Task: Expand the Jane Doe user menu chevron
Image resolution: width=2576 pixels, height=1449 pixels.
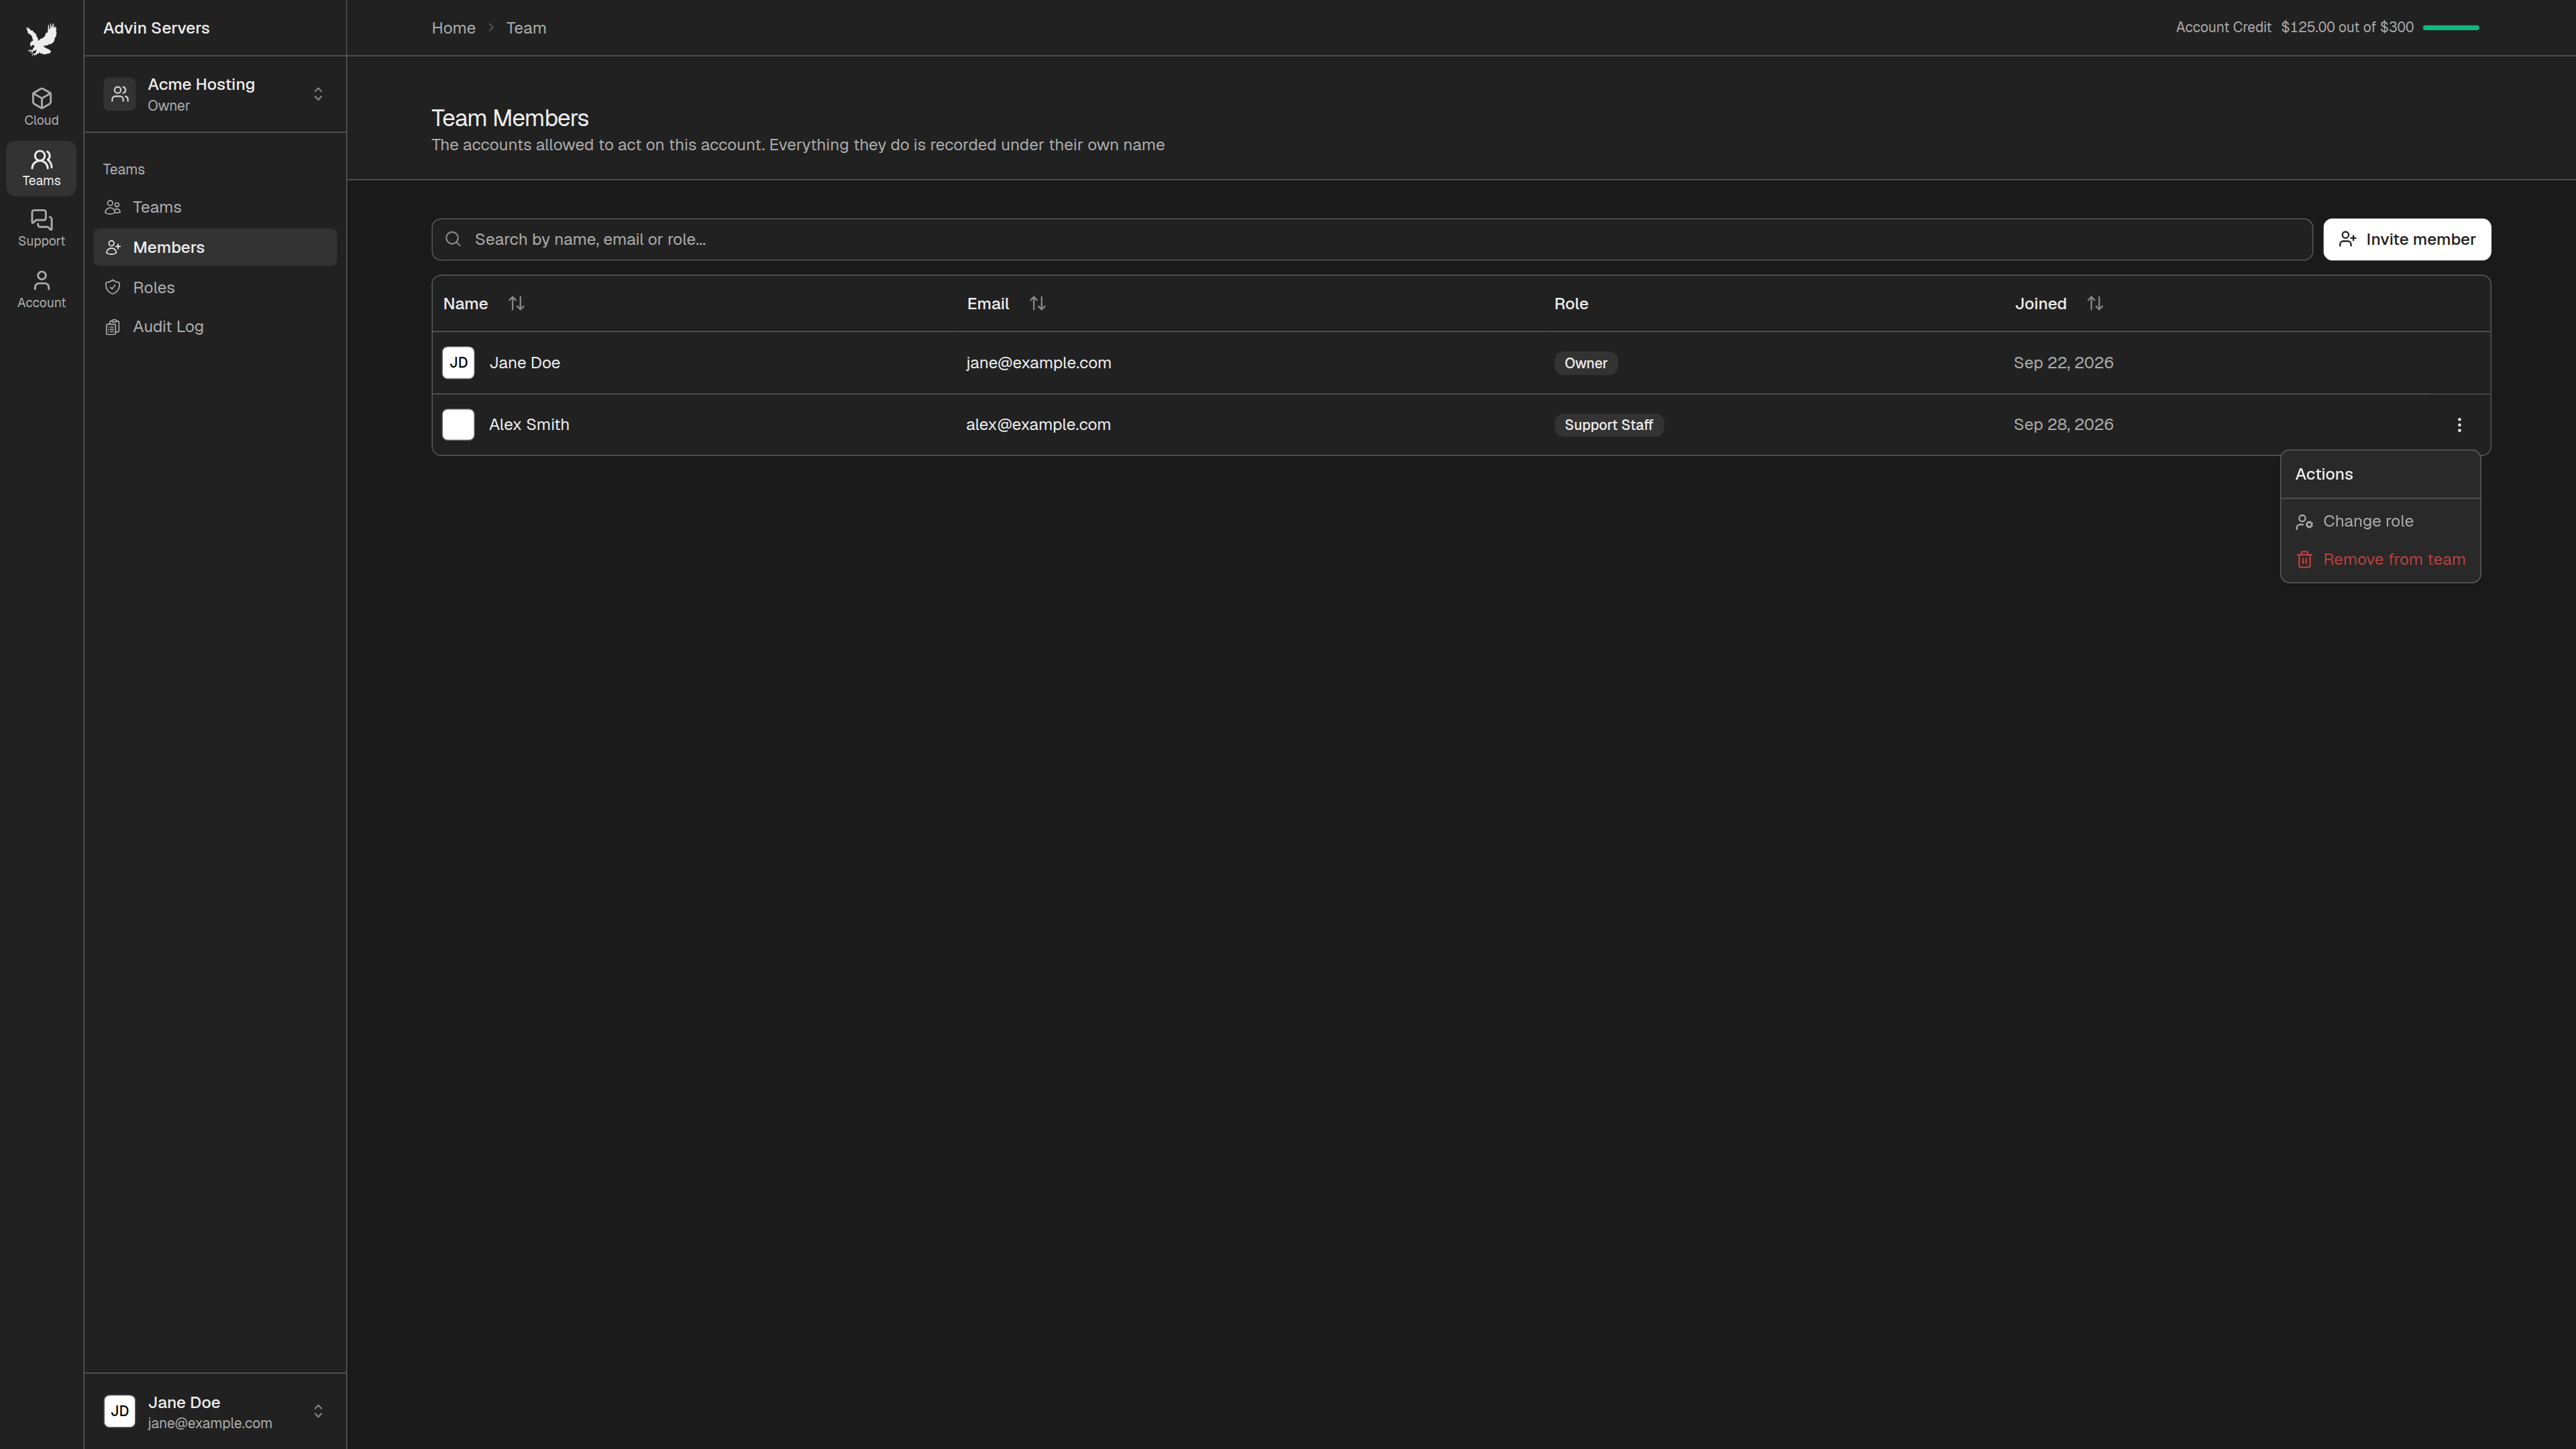Action: 318,1411
